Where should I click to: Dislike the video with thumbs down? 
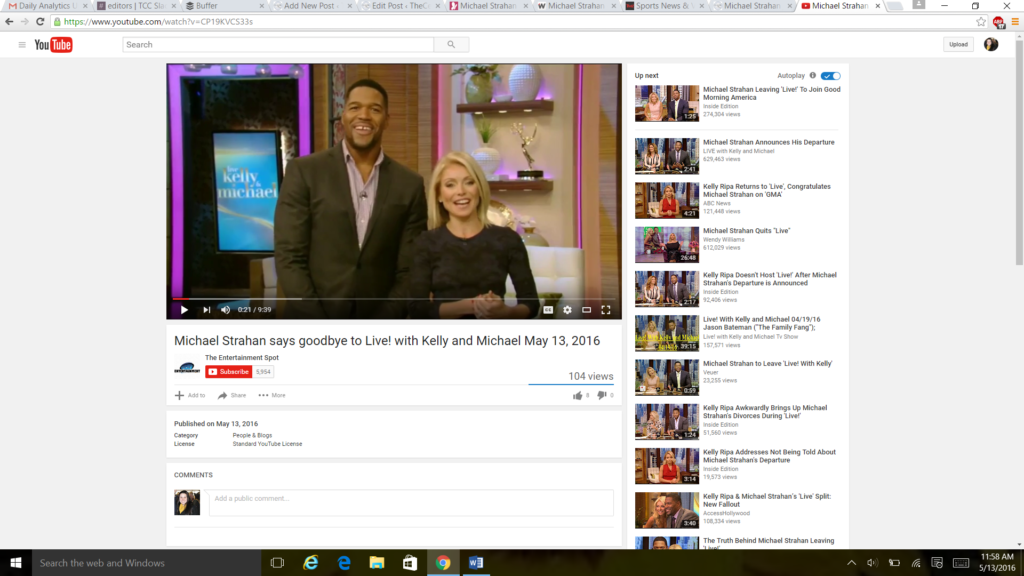(602, 395)
